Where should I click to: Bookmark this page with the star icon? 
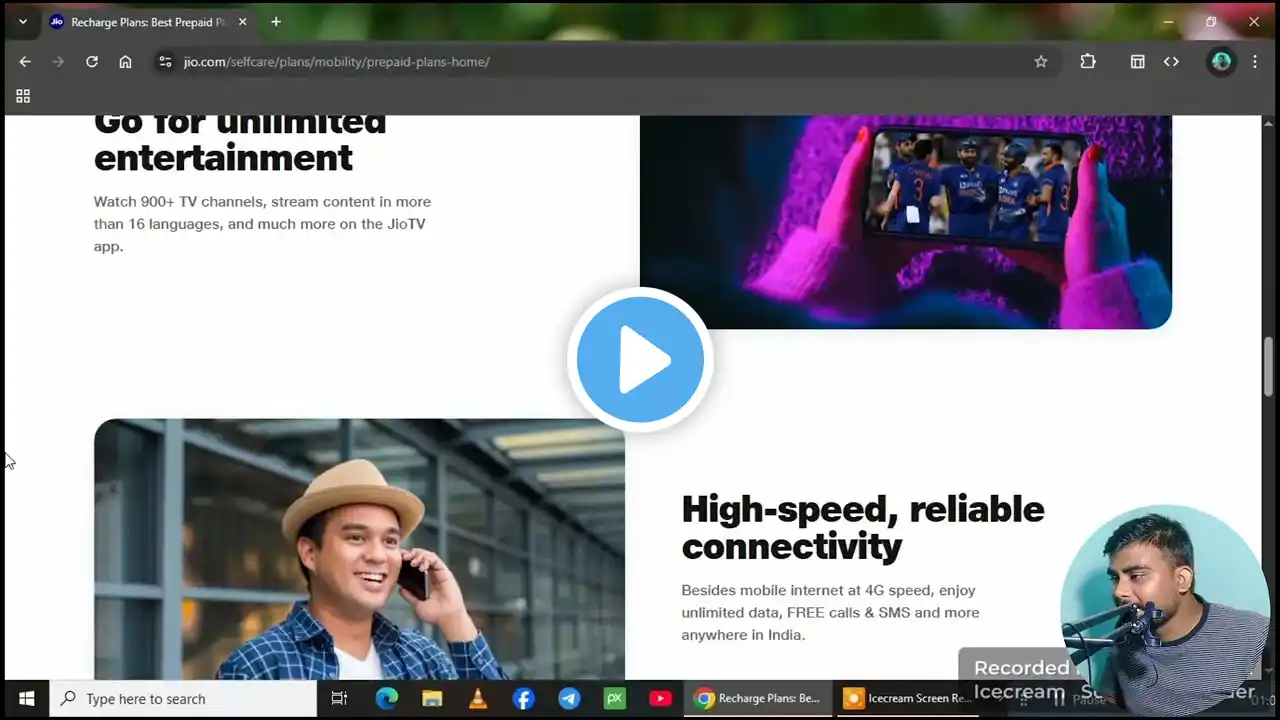coord(1041,62)
